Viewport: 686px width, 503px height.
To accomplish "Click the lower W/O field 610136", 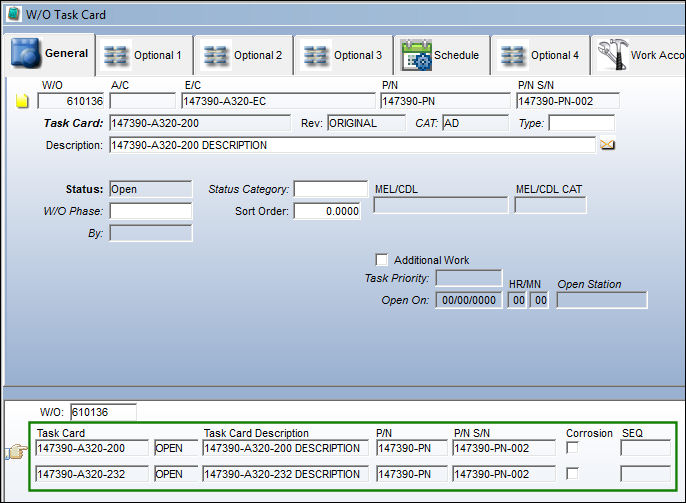I will click(x=103, y=412).
